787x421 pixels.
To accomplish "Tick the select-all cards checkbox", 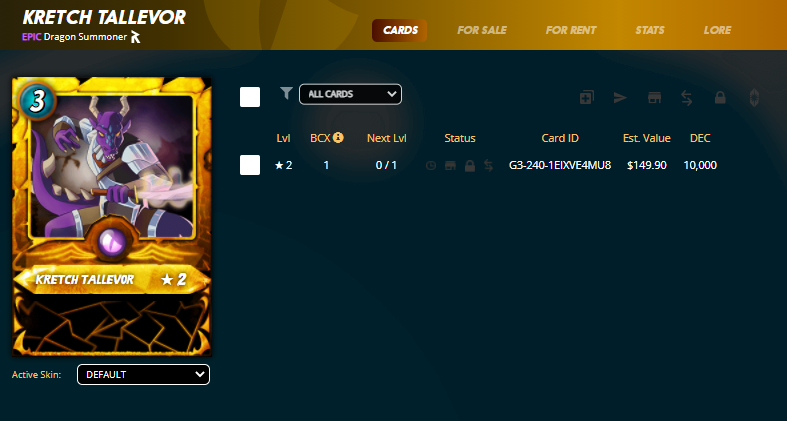I will (250, 97).
